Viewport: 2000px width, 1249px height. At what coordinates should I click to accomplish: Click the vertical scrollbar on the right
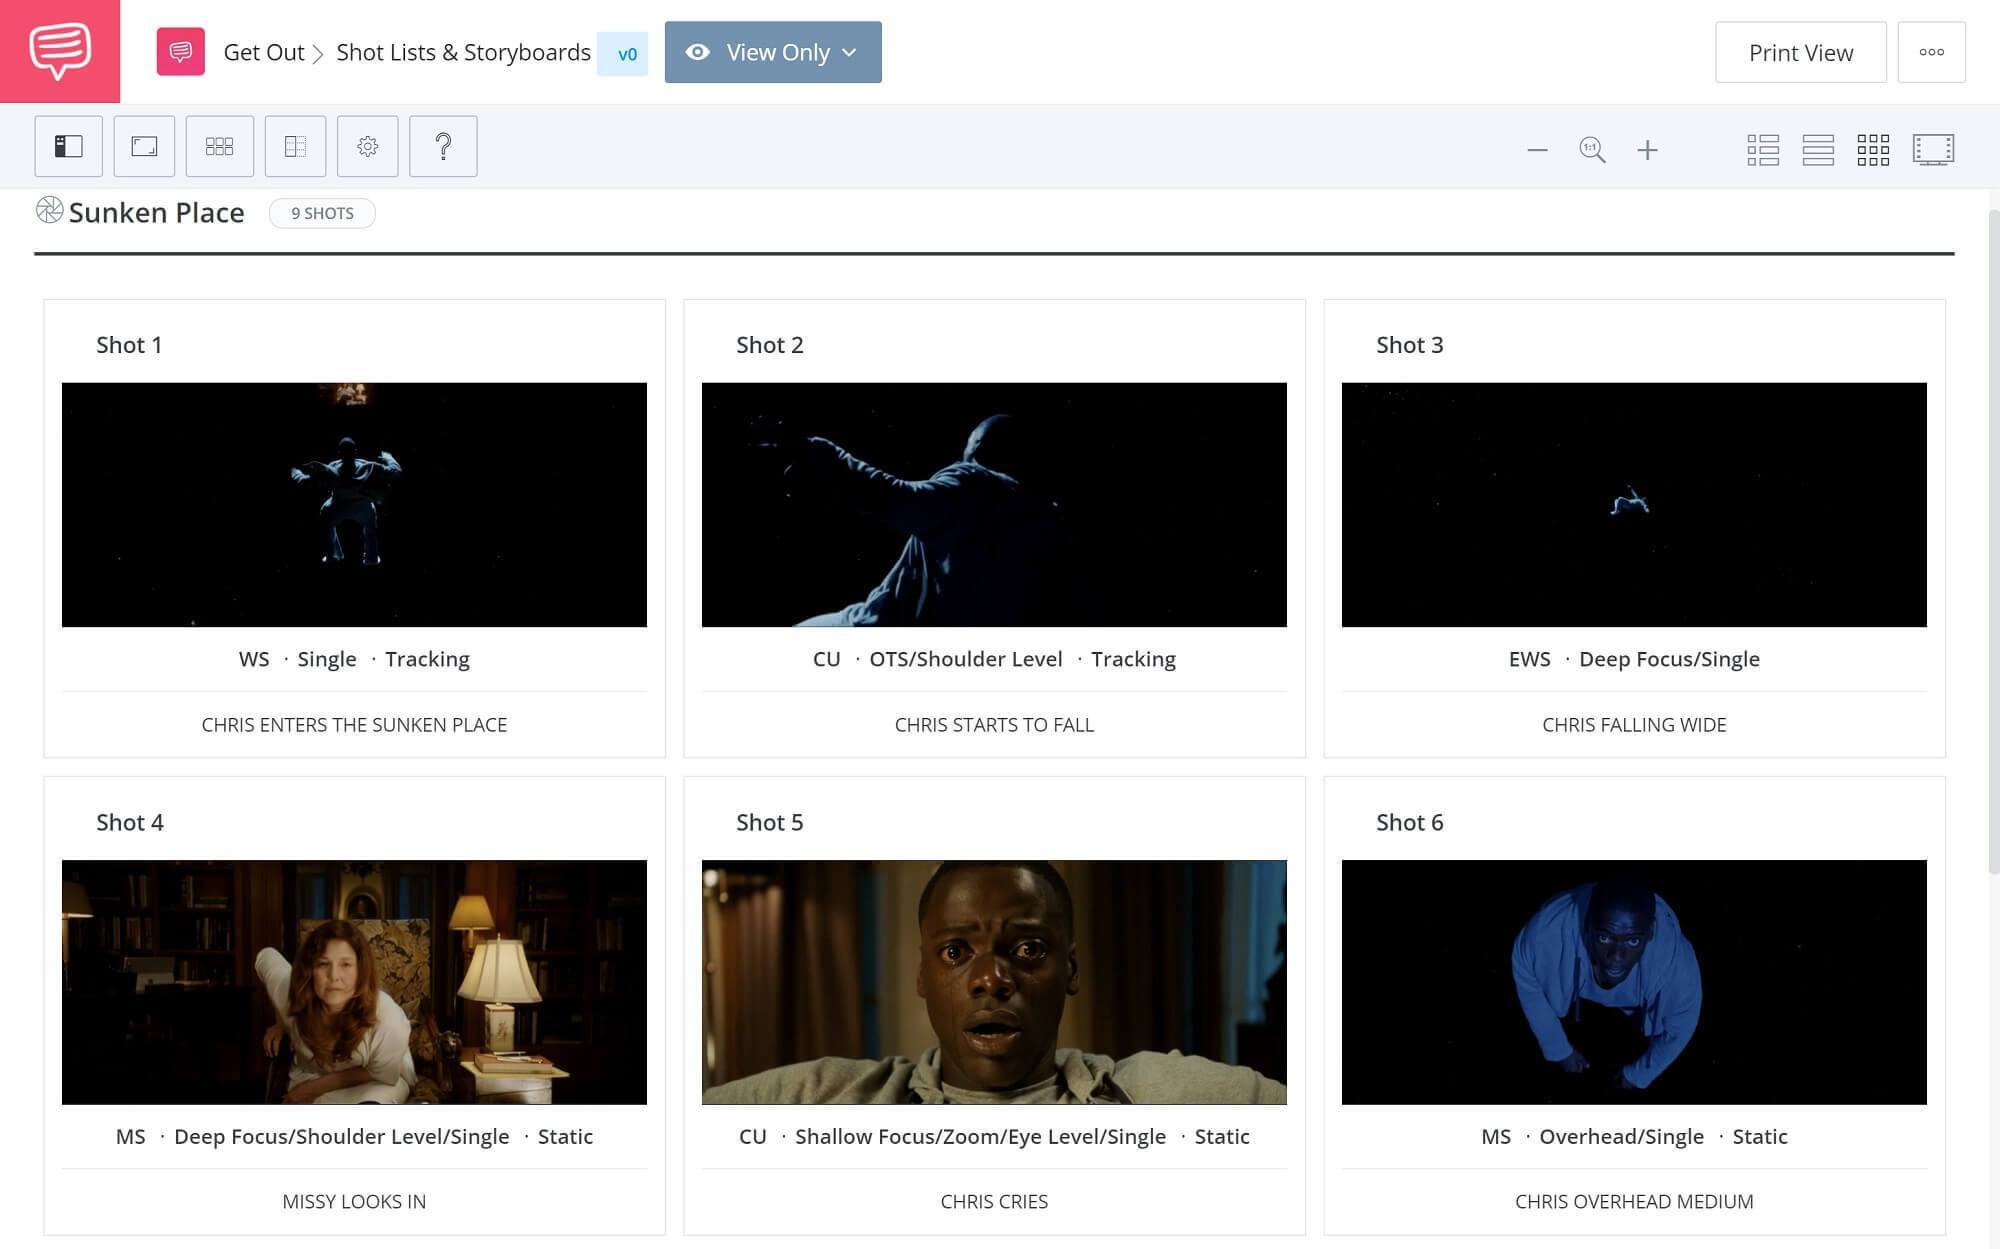pos(1993,540)
